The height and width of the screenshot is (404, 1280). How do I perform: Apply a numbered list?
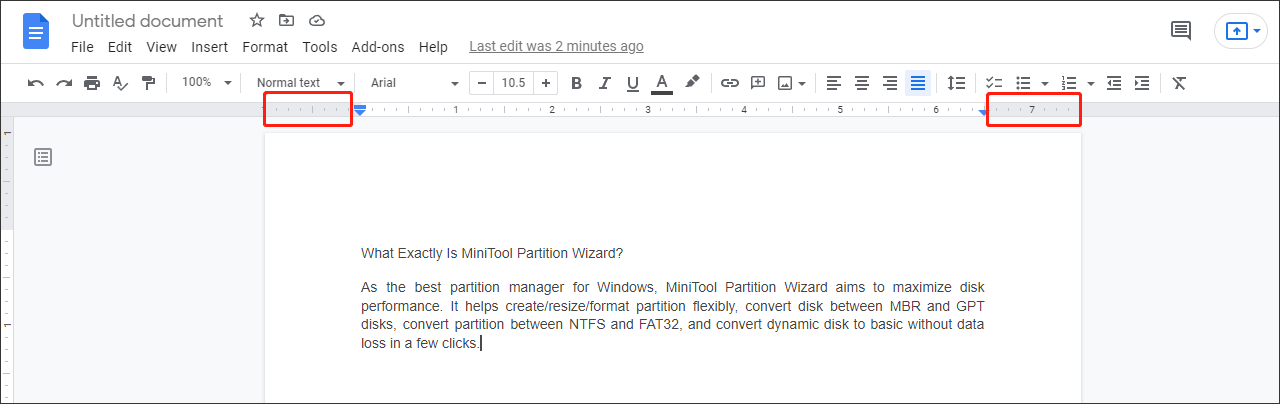[x=1069, y=83]
